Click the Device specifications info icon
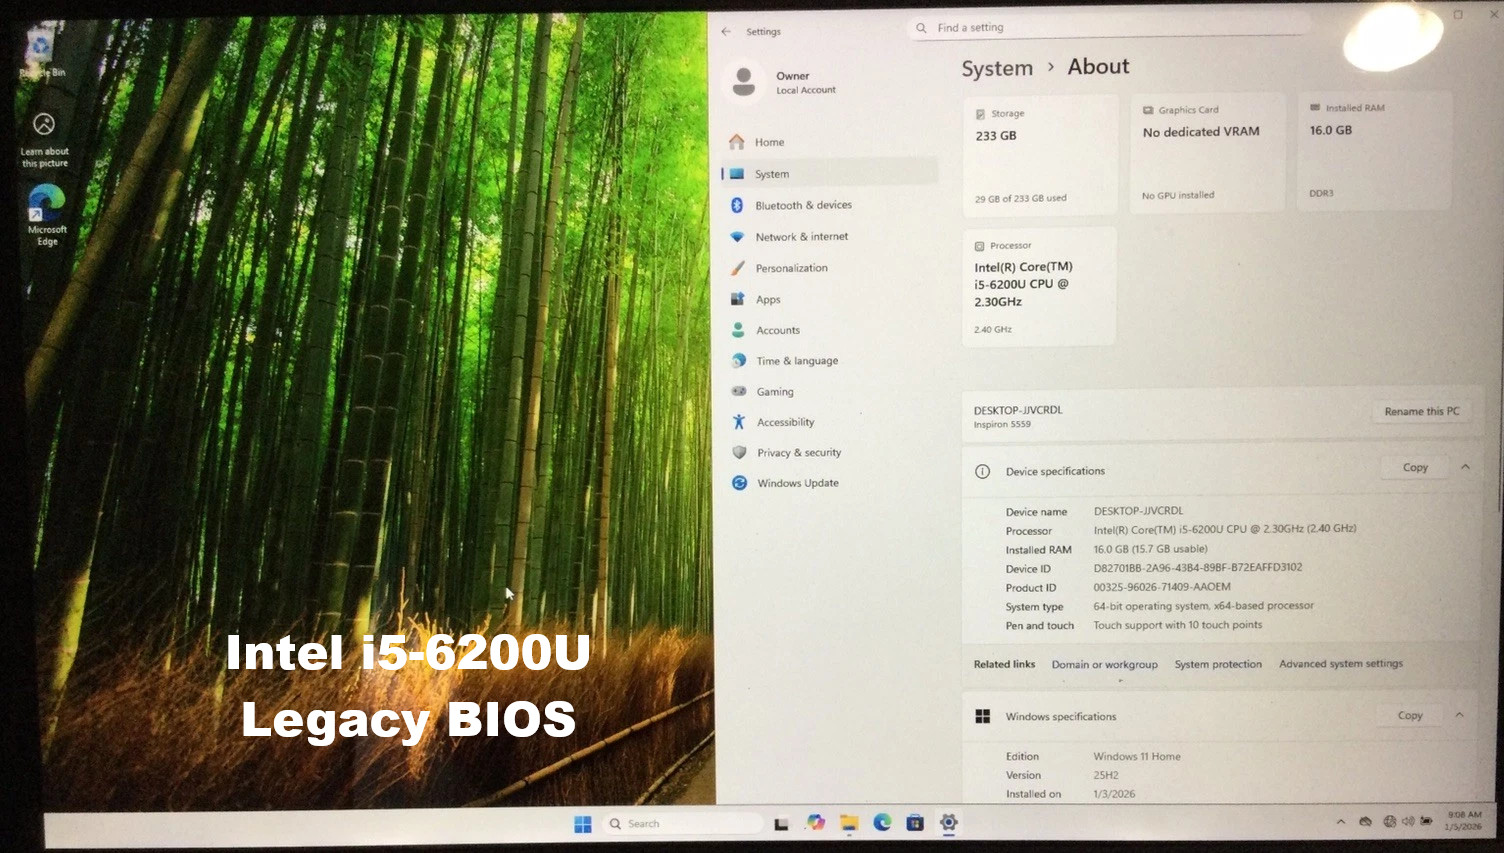 (982, 471)
